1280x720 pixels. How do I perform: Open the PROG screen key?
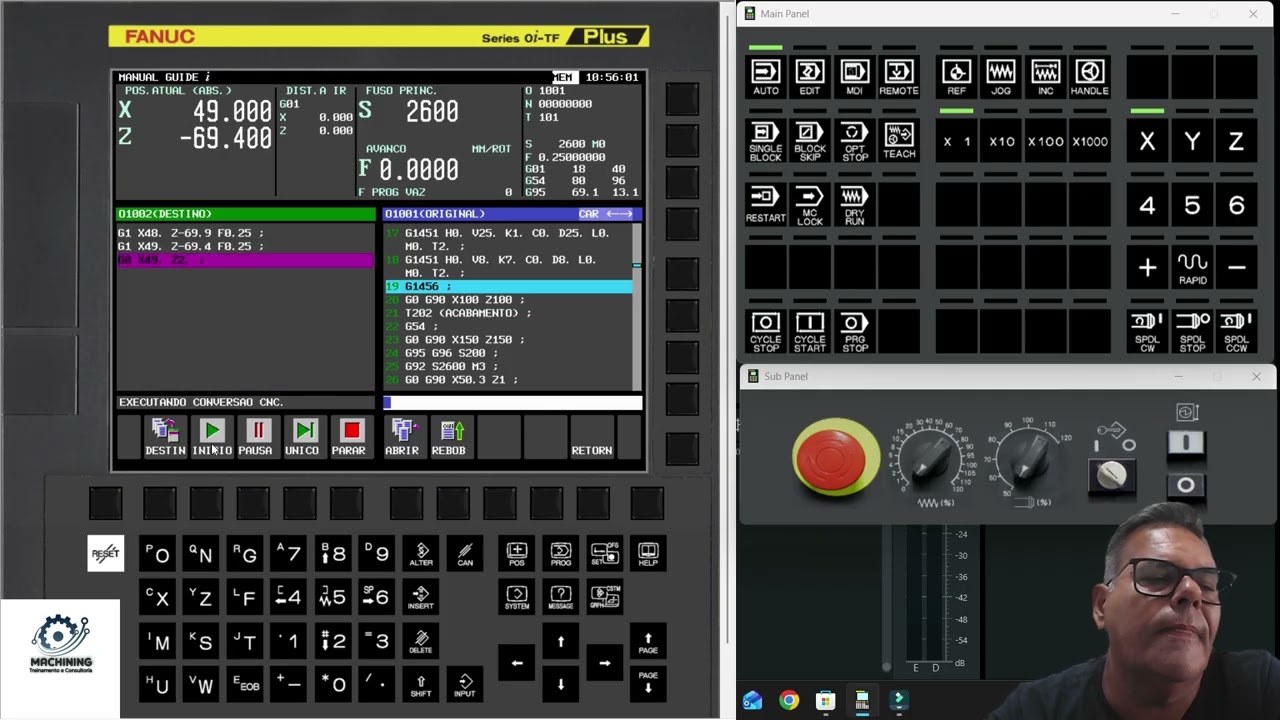(561, 554)
